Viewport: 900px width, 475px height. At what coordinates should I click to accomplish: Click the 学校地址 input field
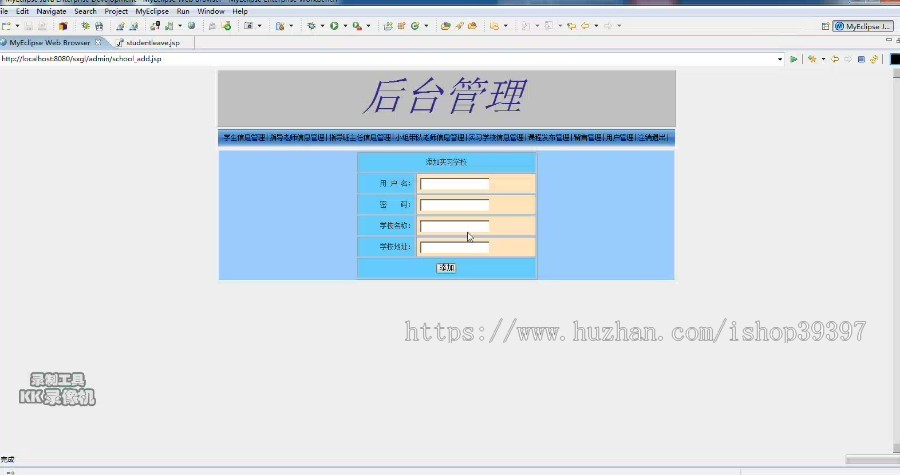pyautogui.click(x=454, y=247)
